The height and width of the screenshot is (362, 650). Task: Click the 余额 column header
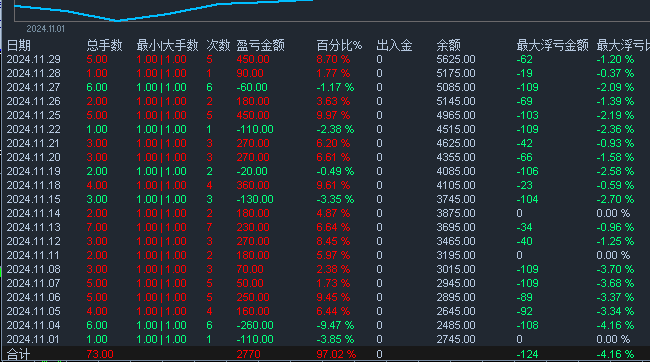449,46
